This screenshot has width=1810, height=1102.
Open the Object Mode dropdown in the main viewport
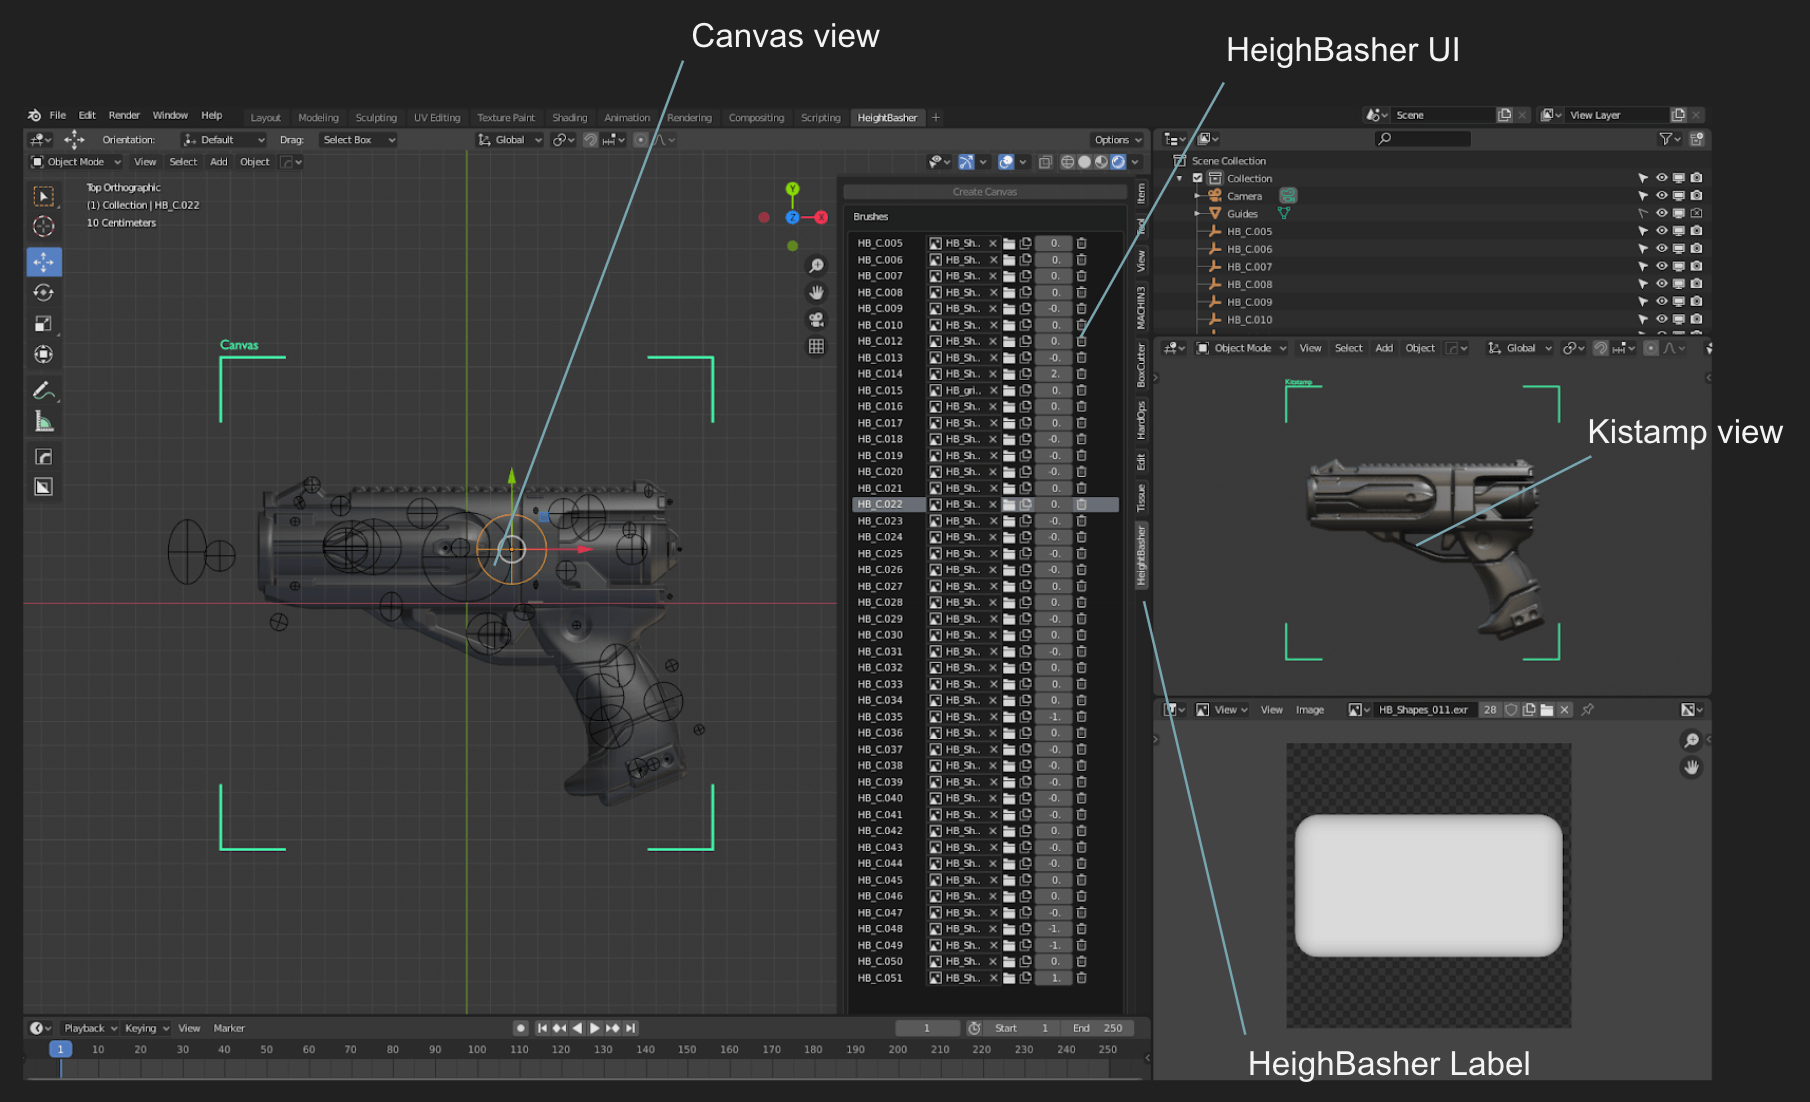(76, 162)
